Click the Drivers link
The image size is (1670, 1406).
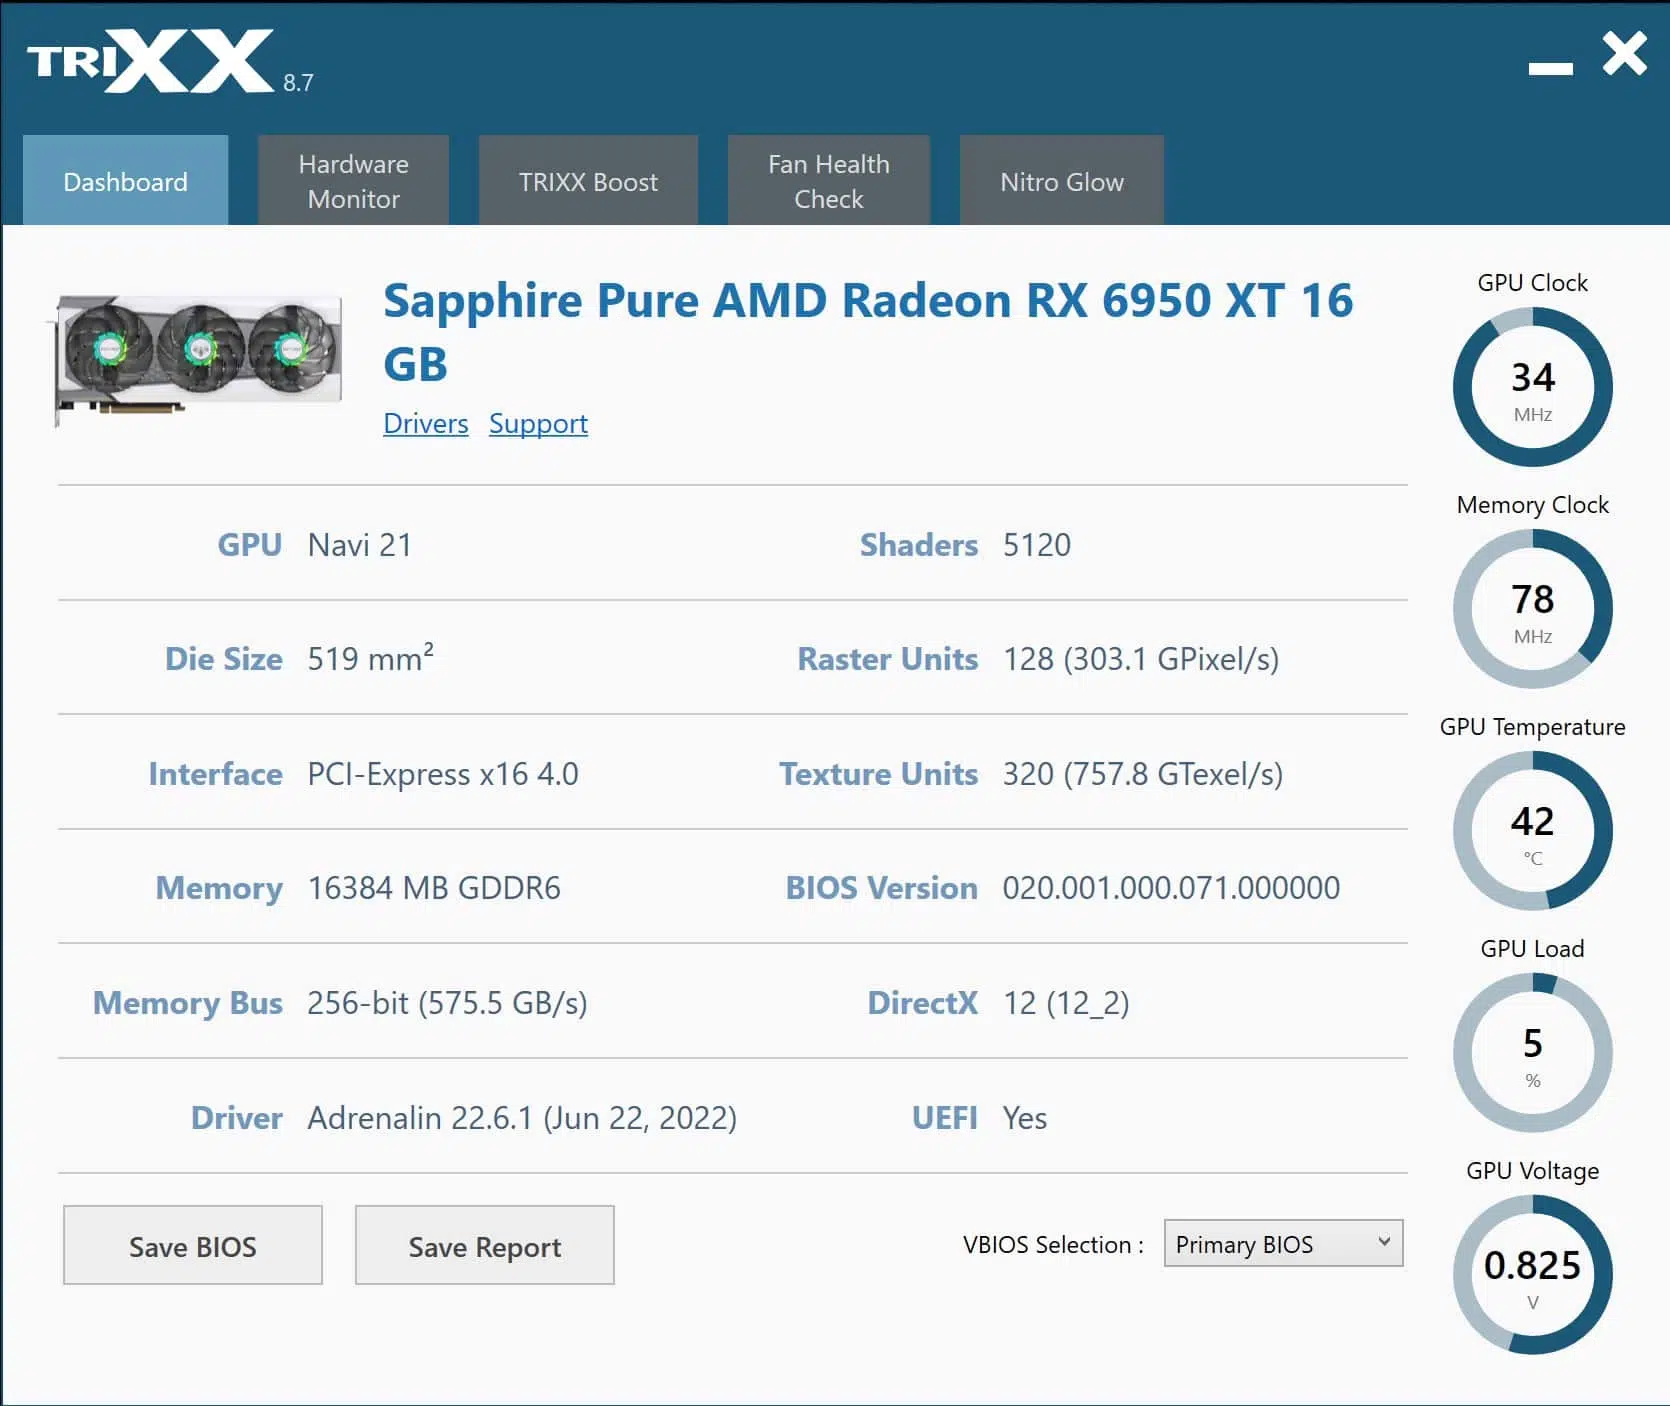pos(426,424)
